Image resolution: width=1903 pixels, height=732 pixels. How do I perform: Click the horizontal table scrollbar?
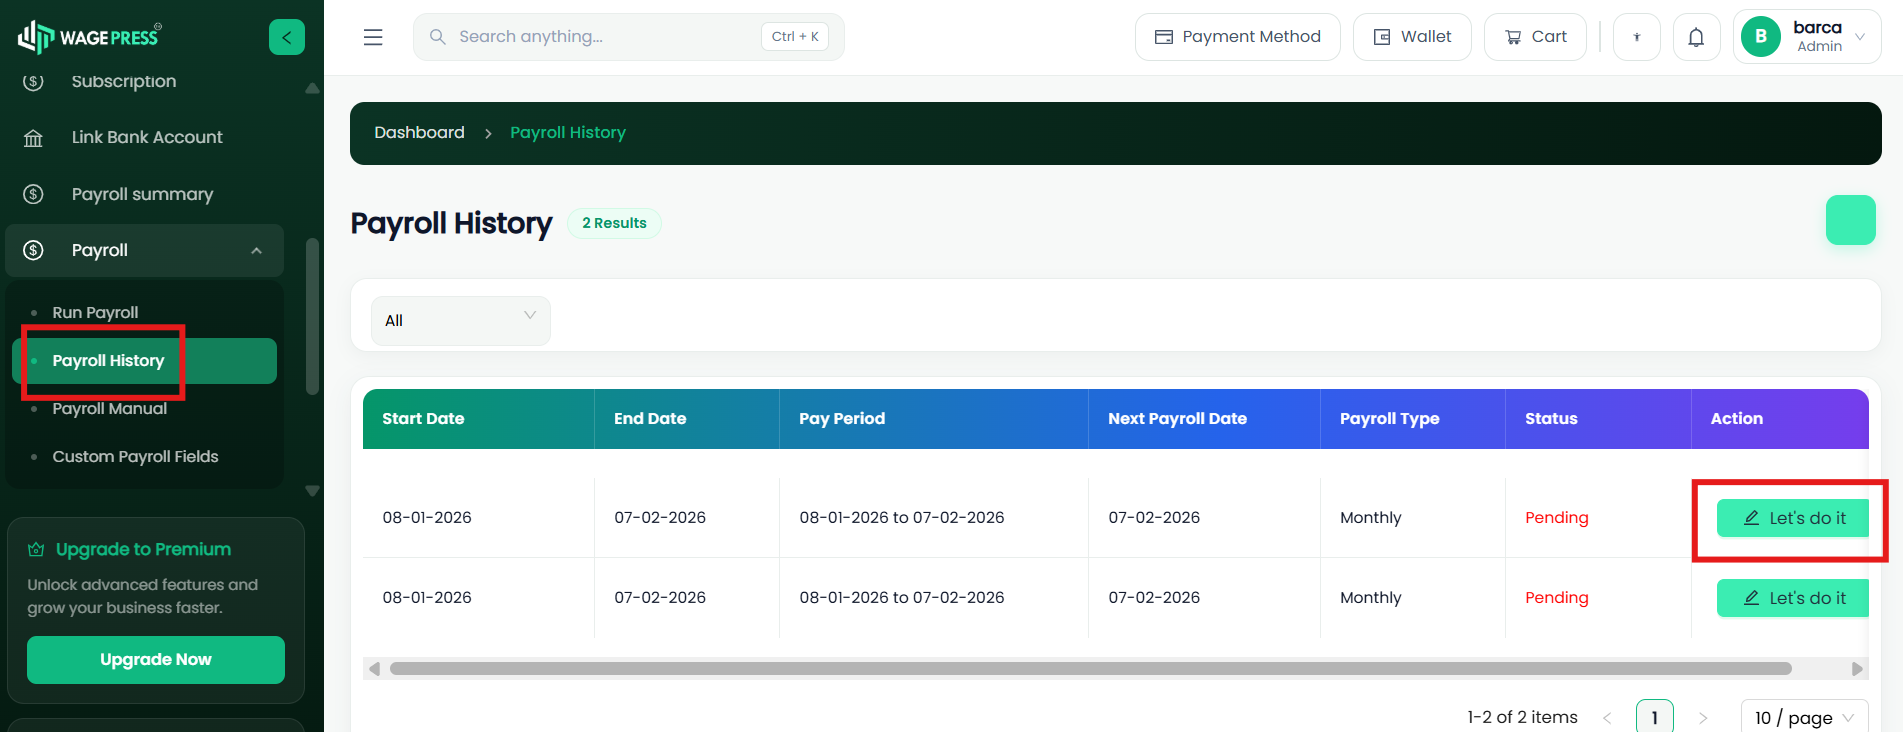pos(1090,669)
